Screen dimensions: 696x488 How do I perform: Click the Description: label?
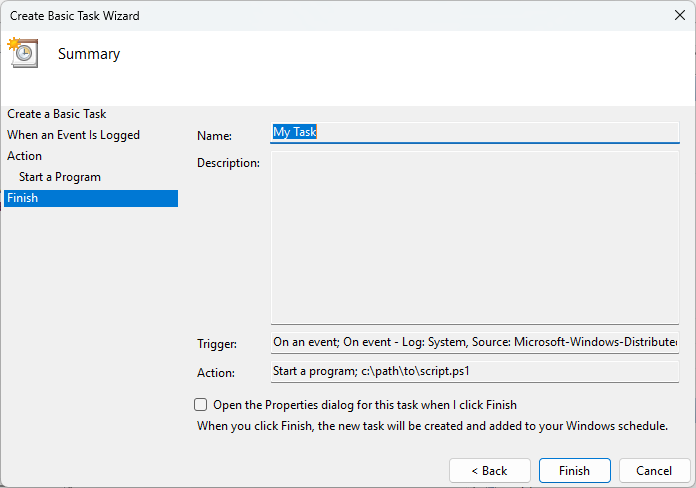click(x=228, y=163)
